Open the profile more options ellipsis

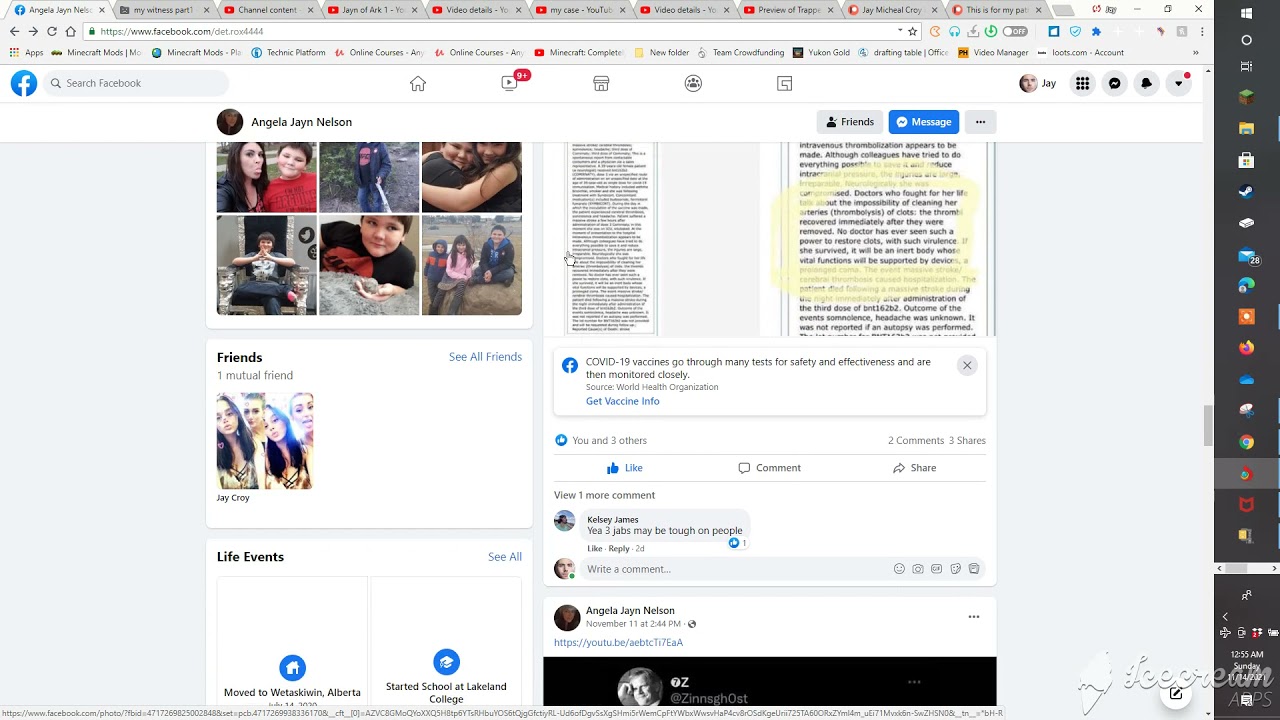tap(980, 122)
